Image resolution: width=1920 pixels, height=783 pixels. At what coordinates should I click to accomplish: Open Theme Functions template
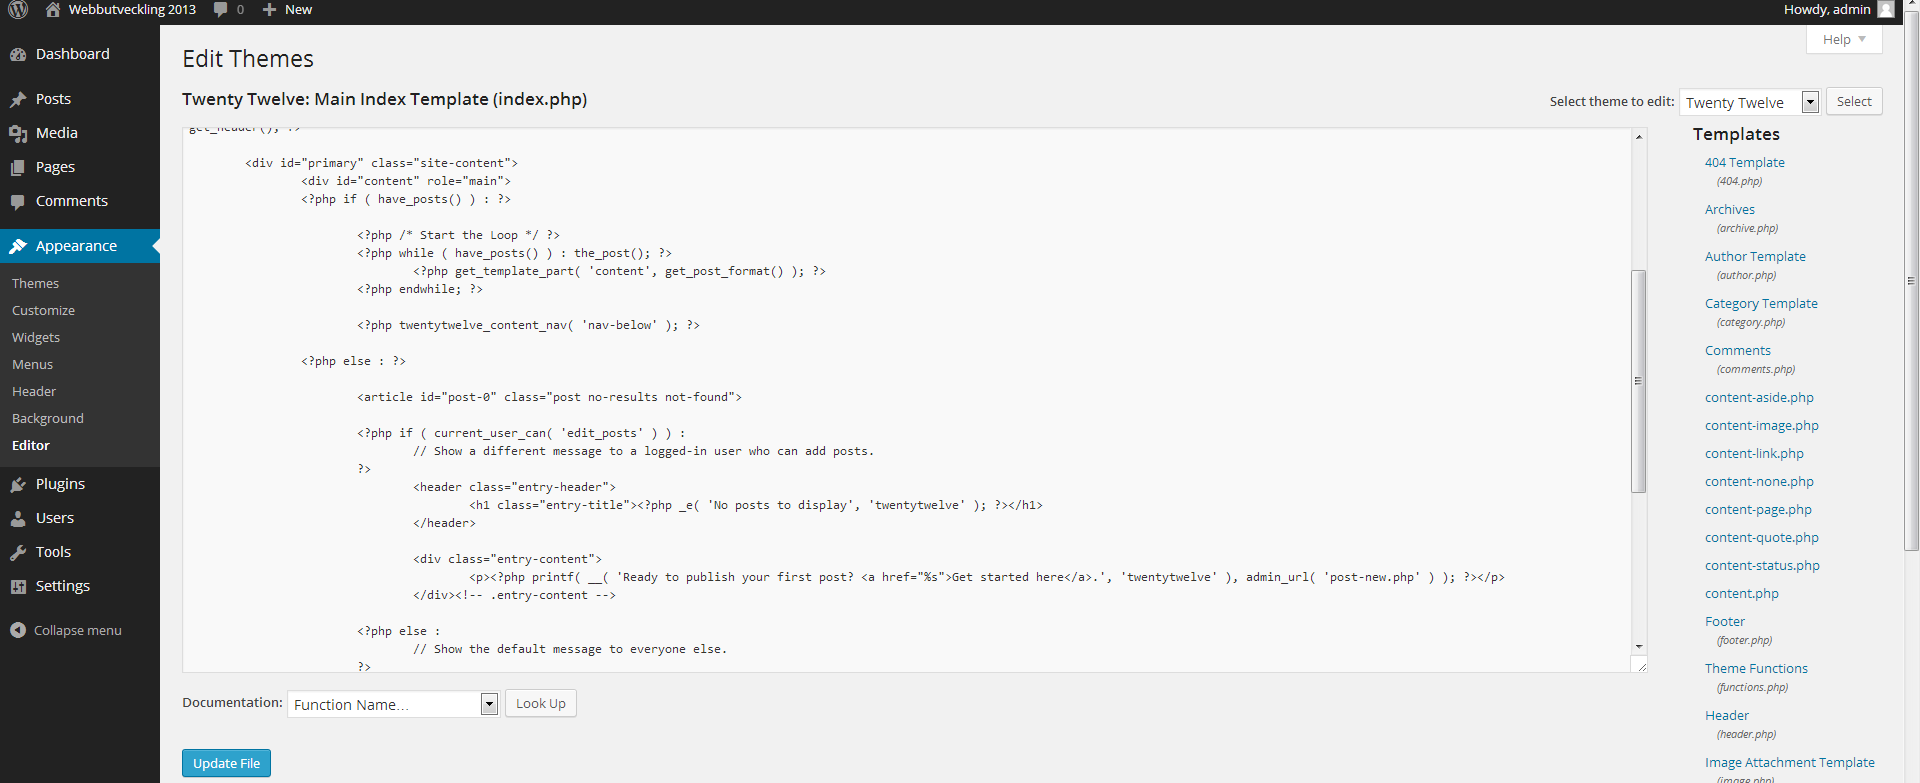[1756, 668]
